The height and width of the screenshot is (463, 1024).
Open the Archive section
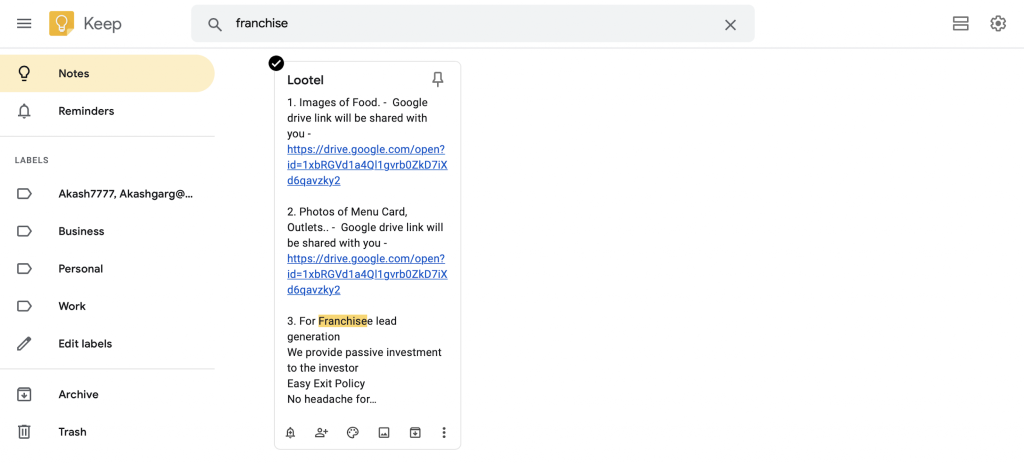[107, 394]
